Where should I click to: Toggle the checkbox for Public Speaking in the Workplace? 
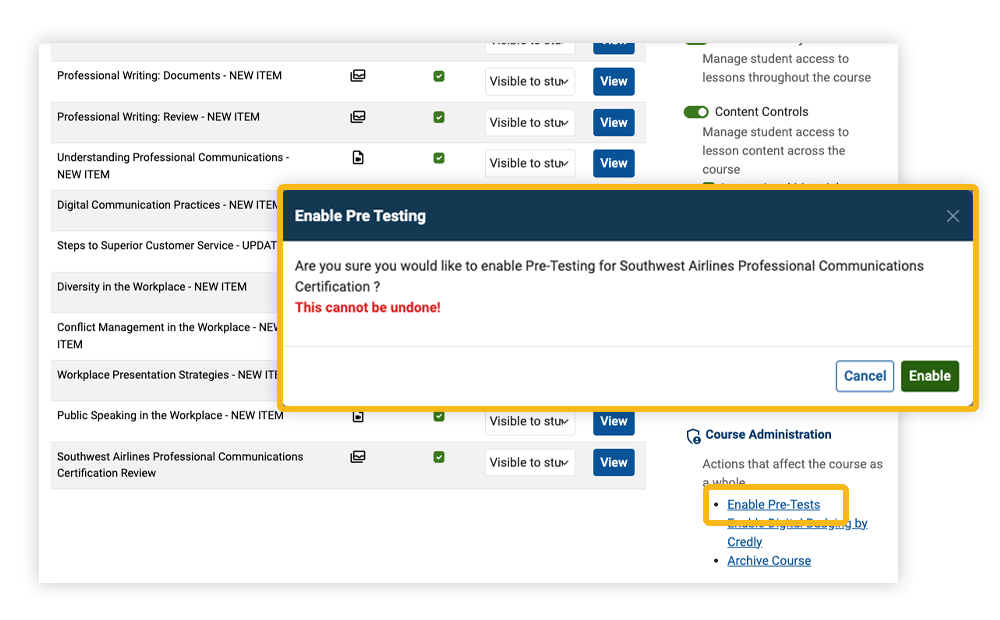(439, 416)
